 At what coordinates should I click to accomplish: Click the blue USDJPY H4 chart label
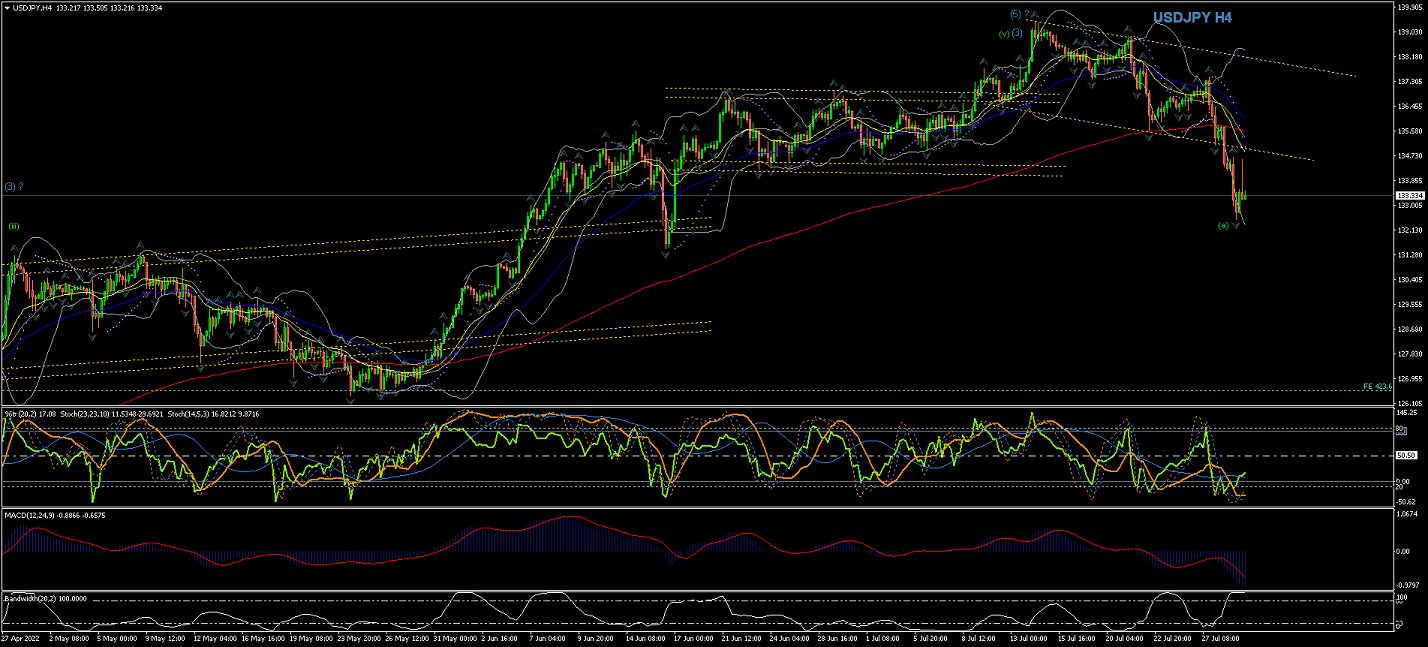pyautogui.click(x=1192, y=18)
